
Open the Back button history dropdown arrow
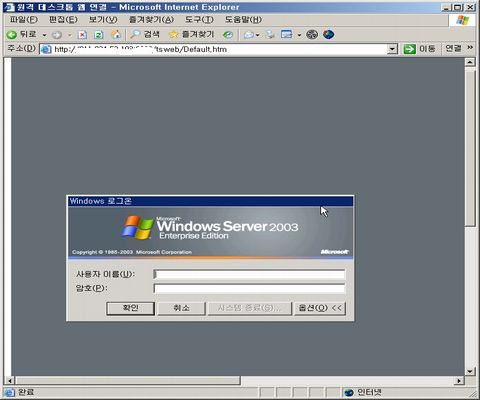click(44, 35)
